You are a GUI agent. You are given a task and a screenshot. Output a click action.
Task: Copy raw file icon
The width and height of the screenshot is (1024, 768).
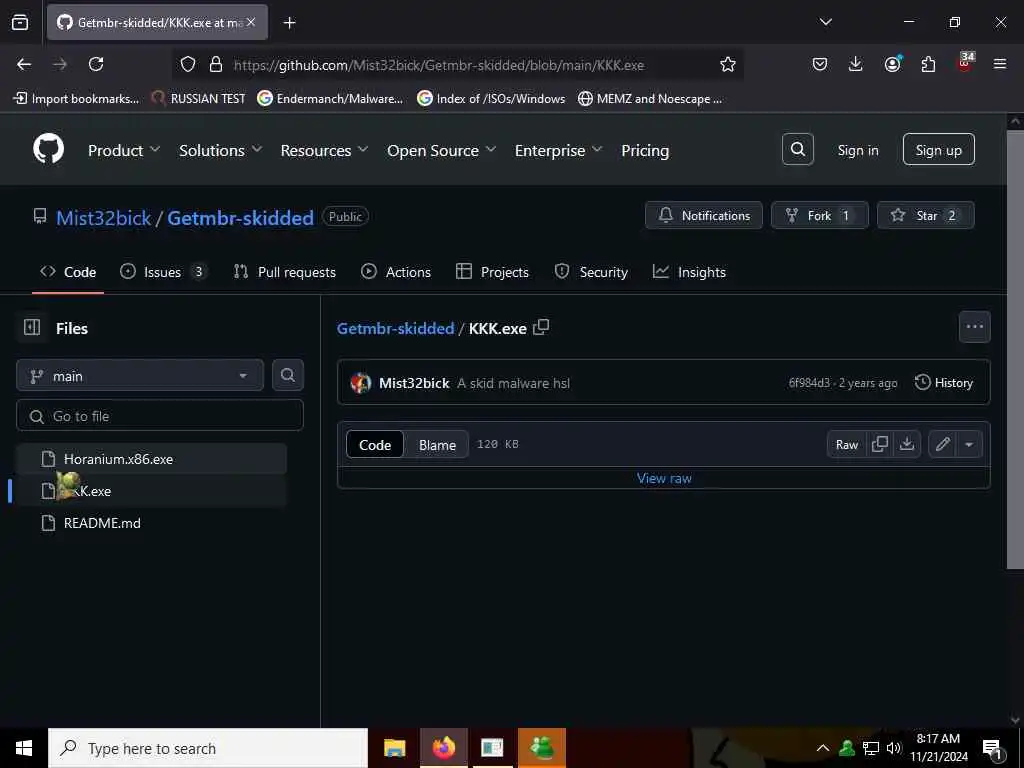point(880,444)
